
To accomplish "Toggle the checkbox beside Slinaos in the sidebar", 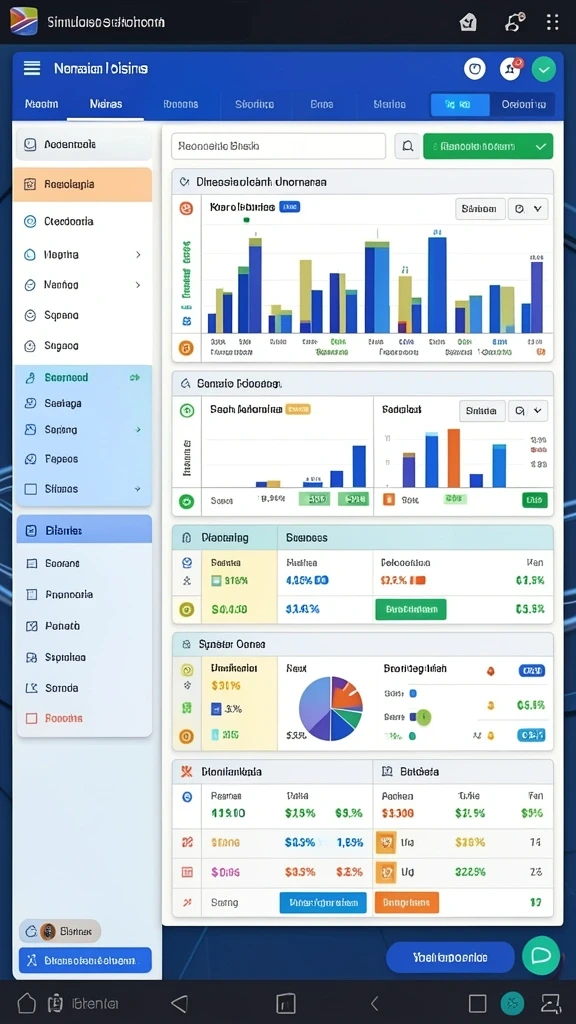I will tap(30, 488).
